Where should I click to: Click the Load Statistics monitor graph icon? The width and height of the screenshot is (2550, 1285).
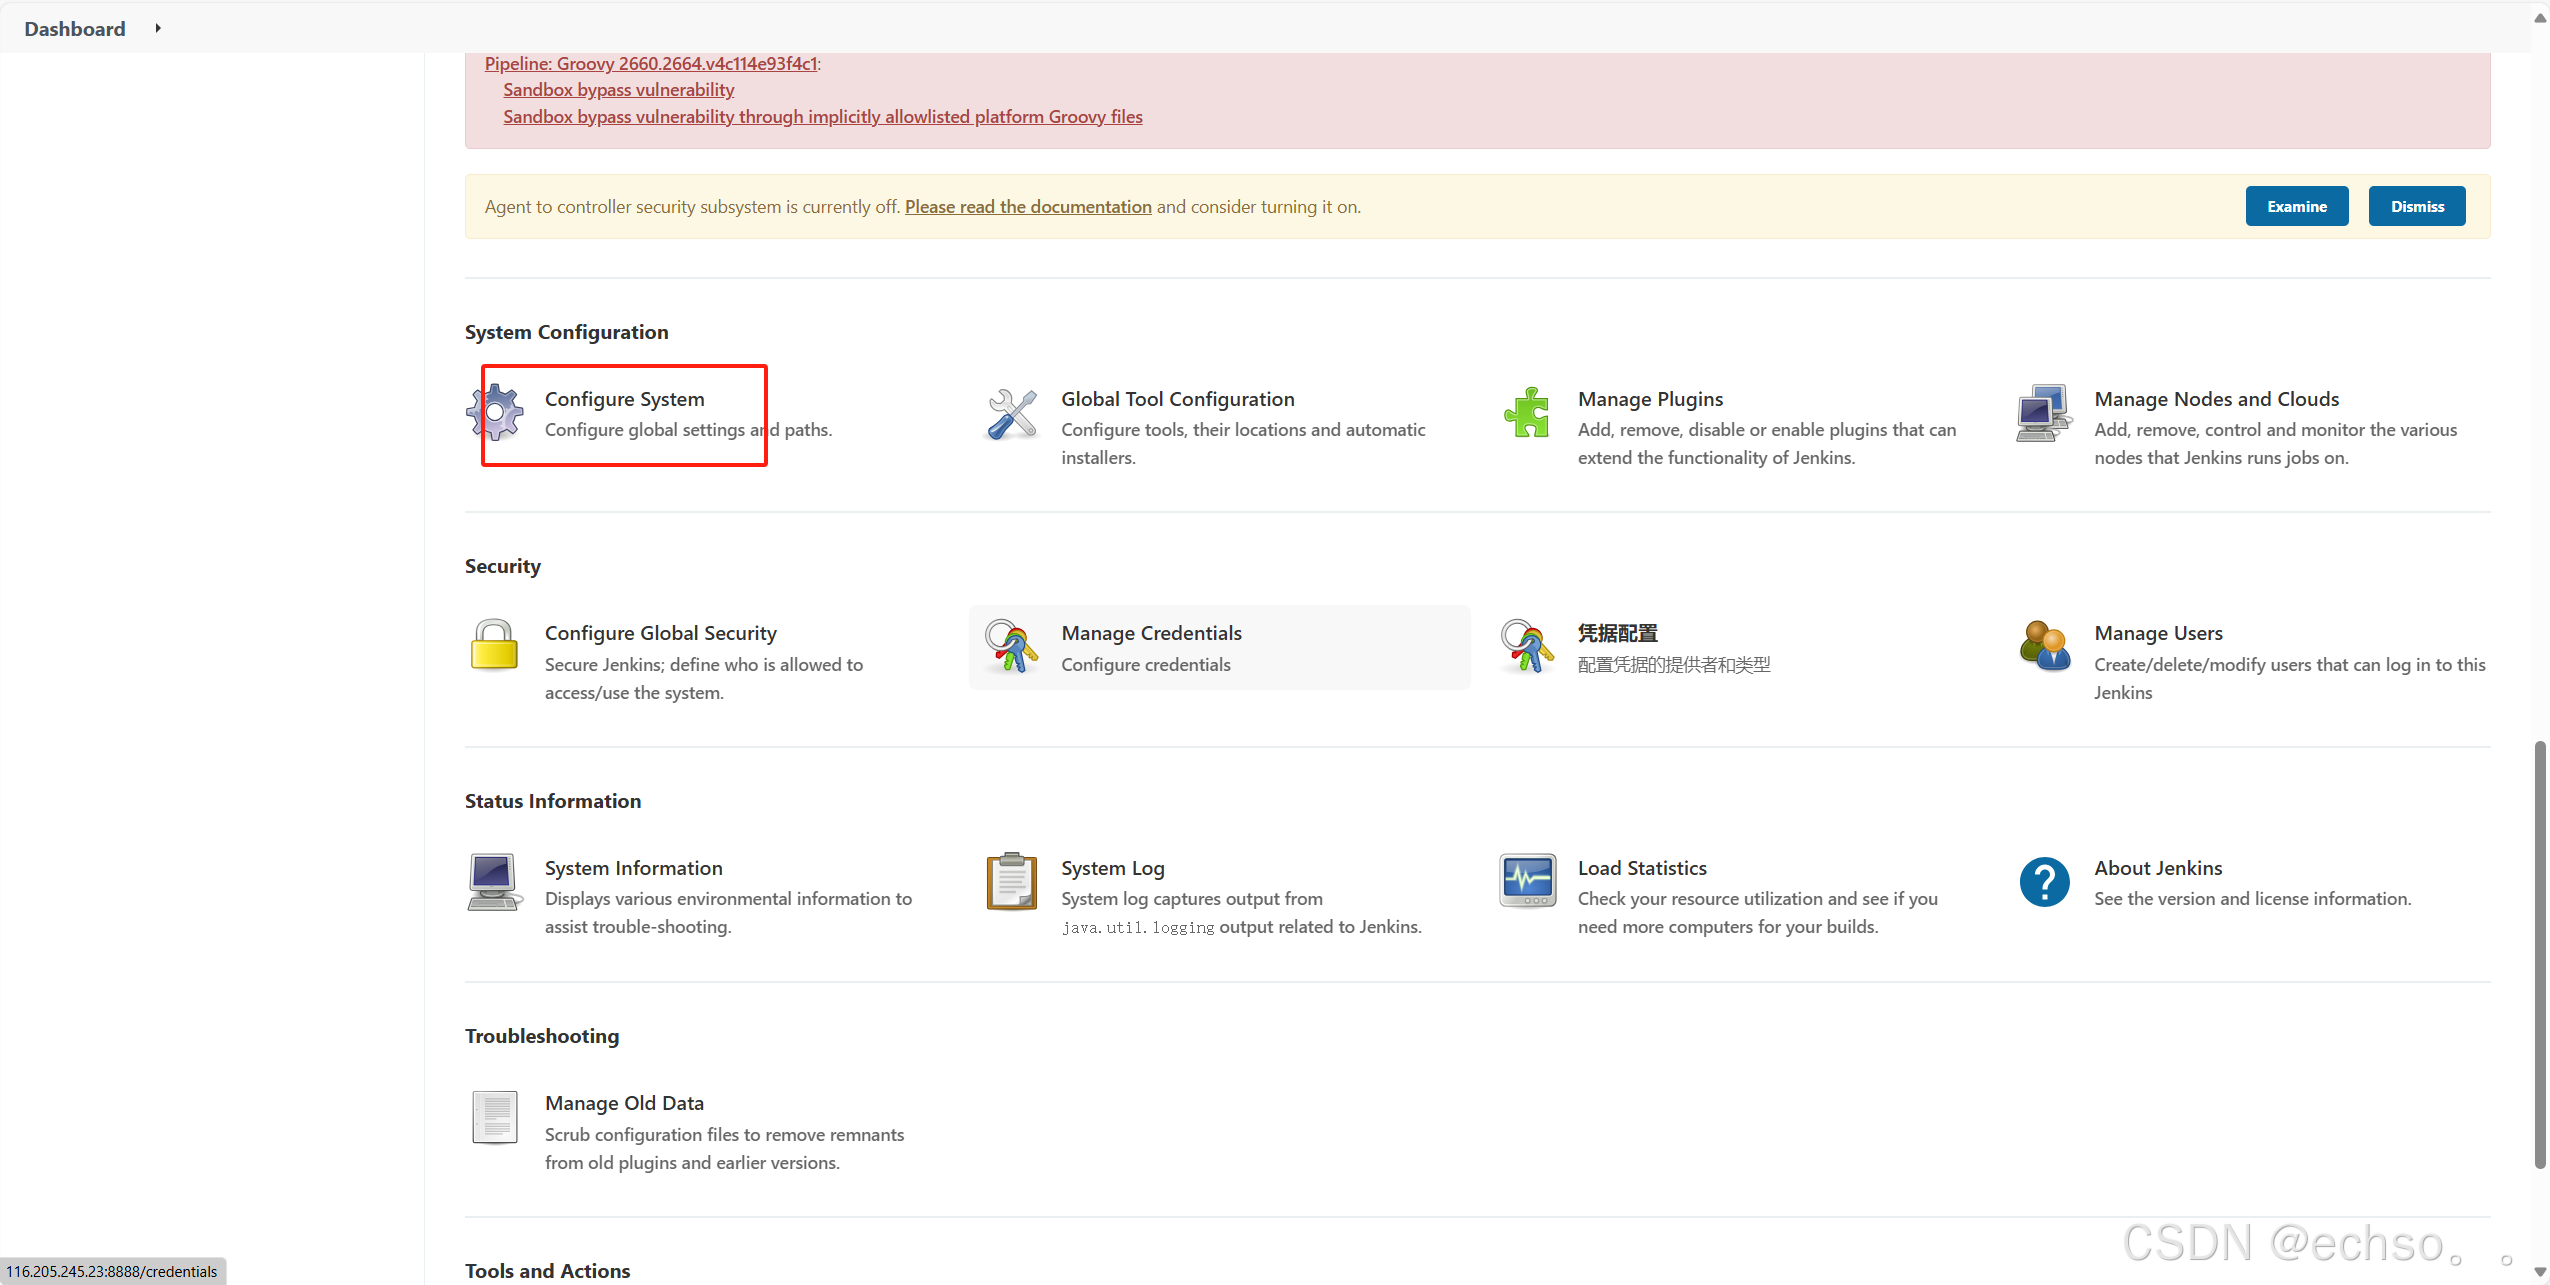[1527, 880]
